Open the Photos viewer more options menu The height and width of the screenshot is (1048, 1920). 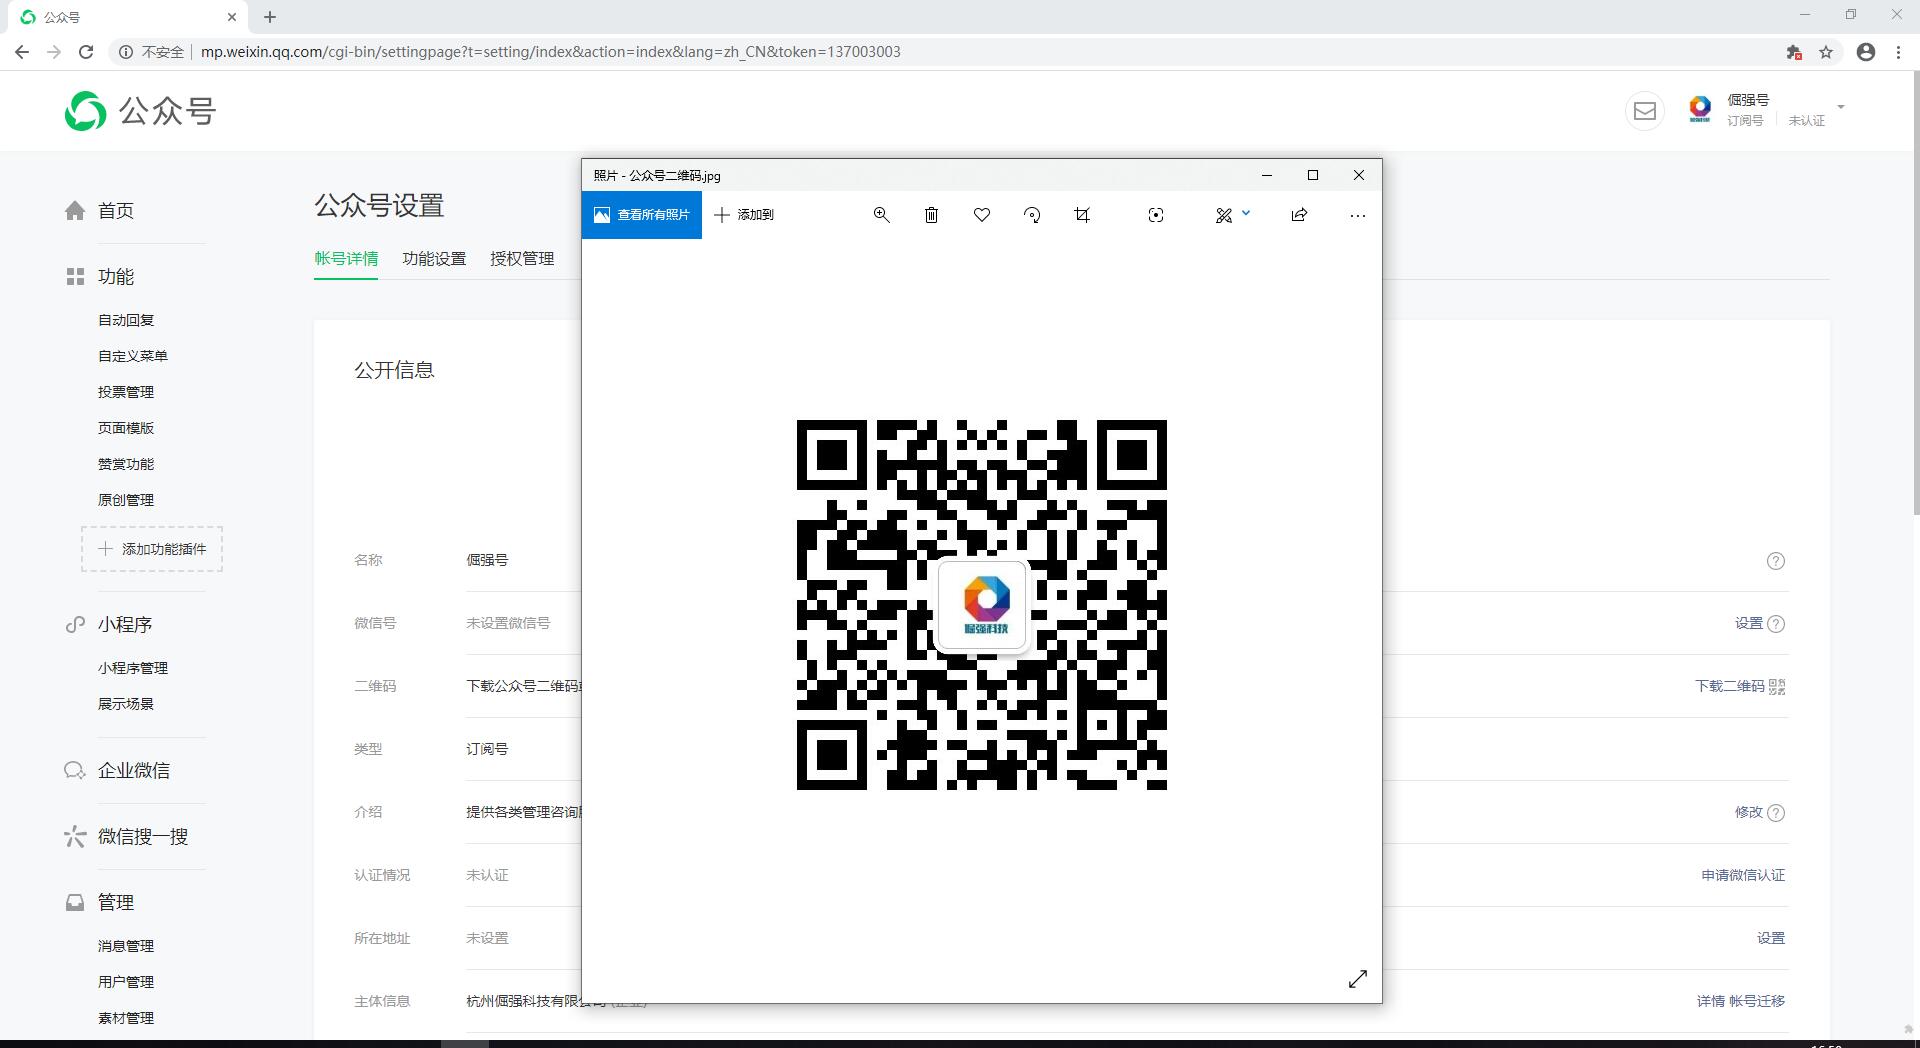click(x=1357, y=214)
